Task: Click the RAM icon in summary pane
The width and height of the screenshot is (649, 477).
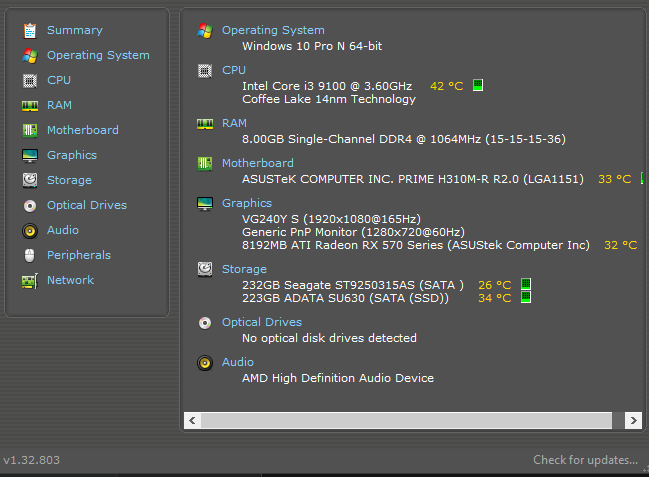Action: coord(205,124)
